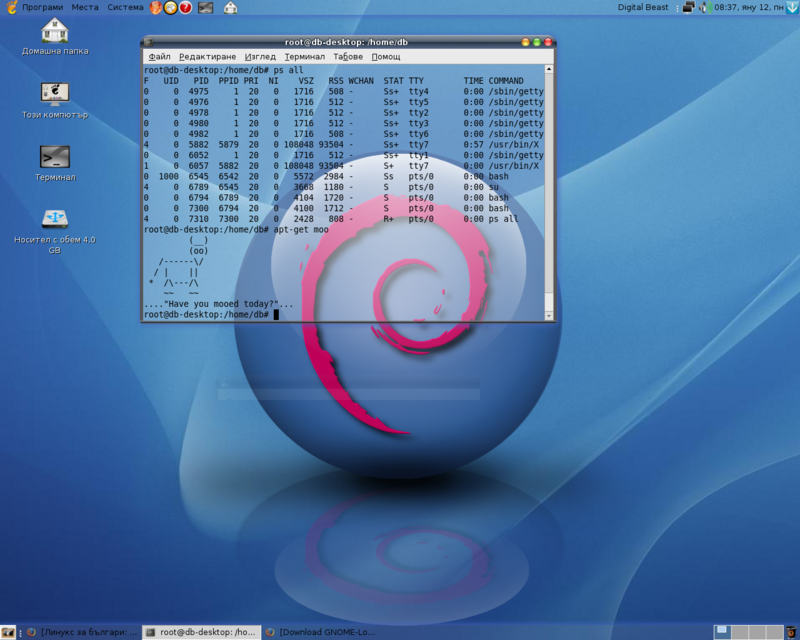800x640 pixels.
Task: Select the Табове menu in terminal
Action: pyautogui.click(x=348, y=57)
